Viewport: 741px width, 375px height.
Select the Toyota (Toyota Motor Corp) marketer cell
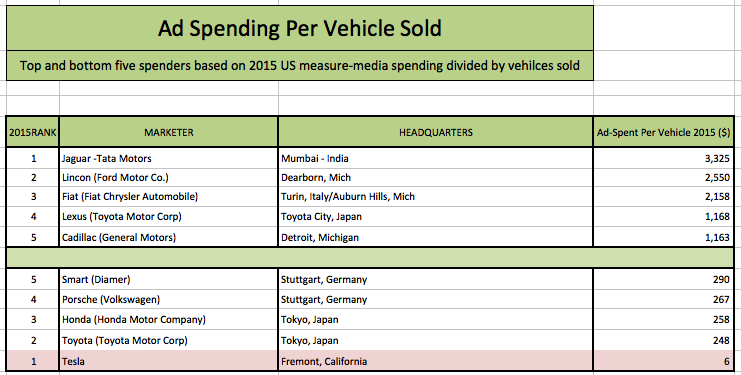[x=169, y=340]
